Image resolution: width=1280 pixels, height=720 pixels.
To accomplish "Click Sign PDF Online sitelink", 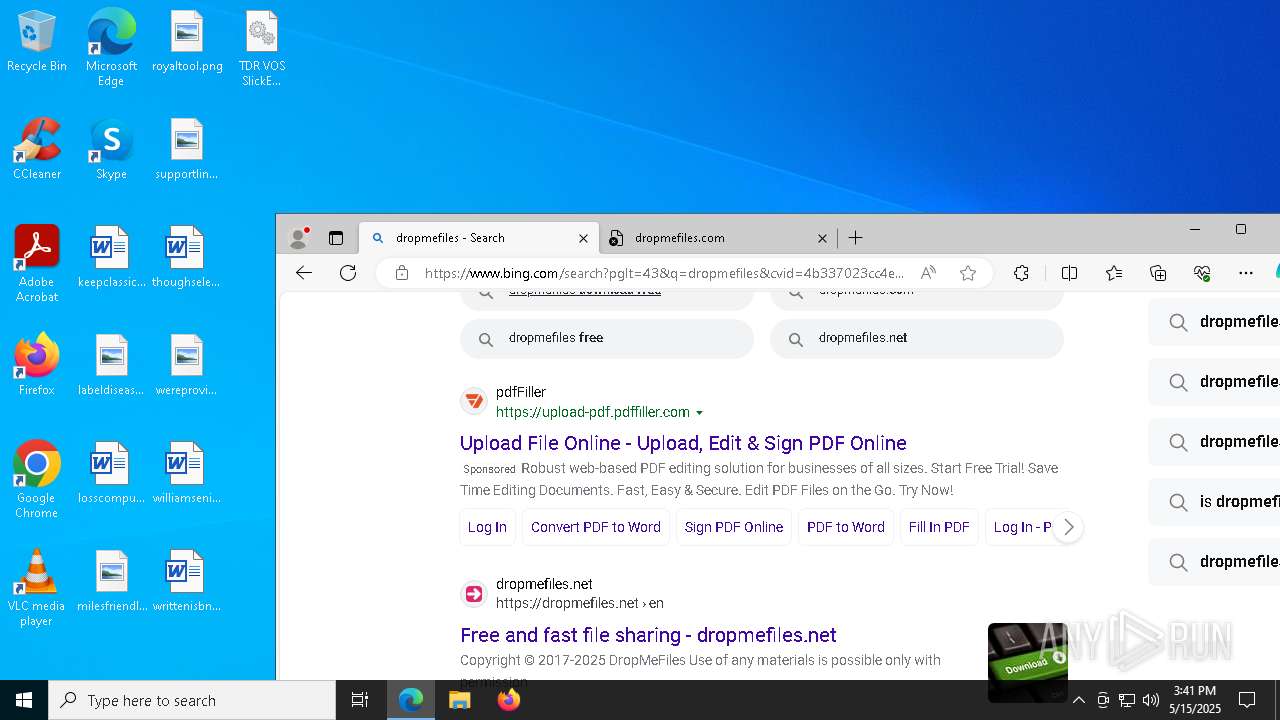I will pyautogui.click(x=734, y=527).
